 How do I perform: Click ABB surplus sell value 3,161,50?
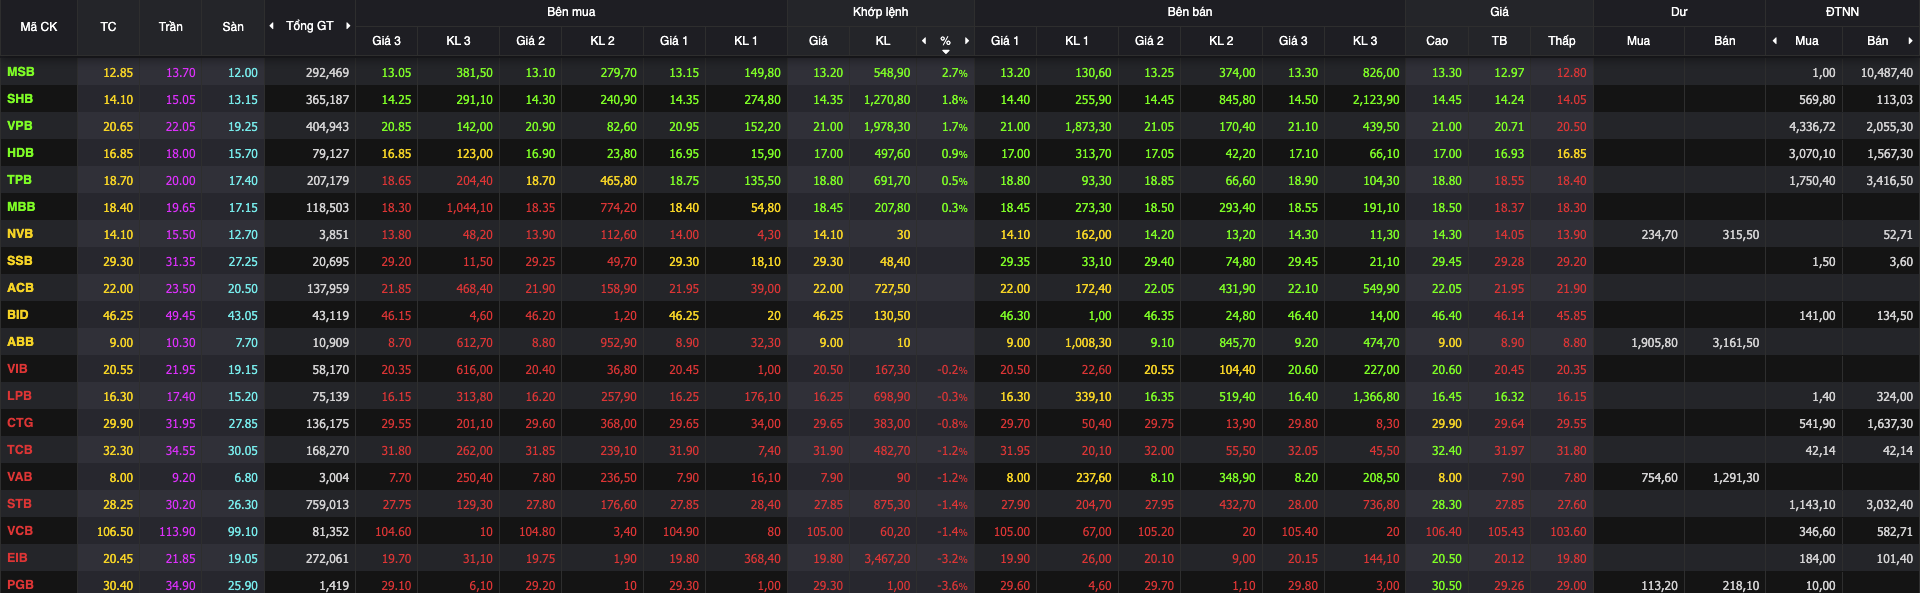click(1735, 343)
